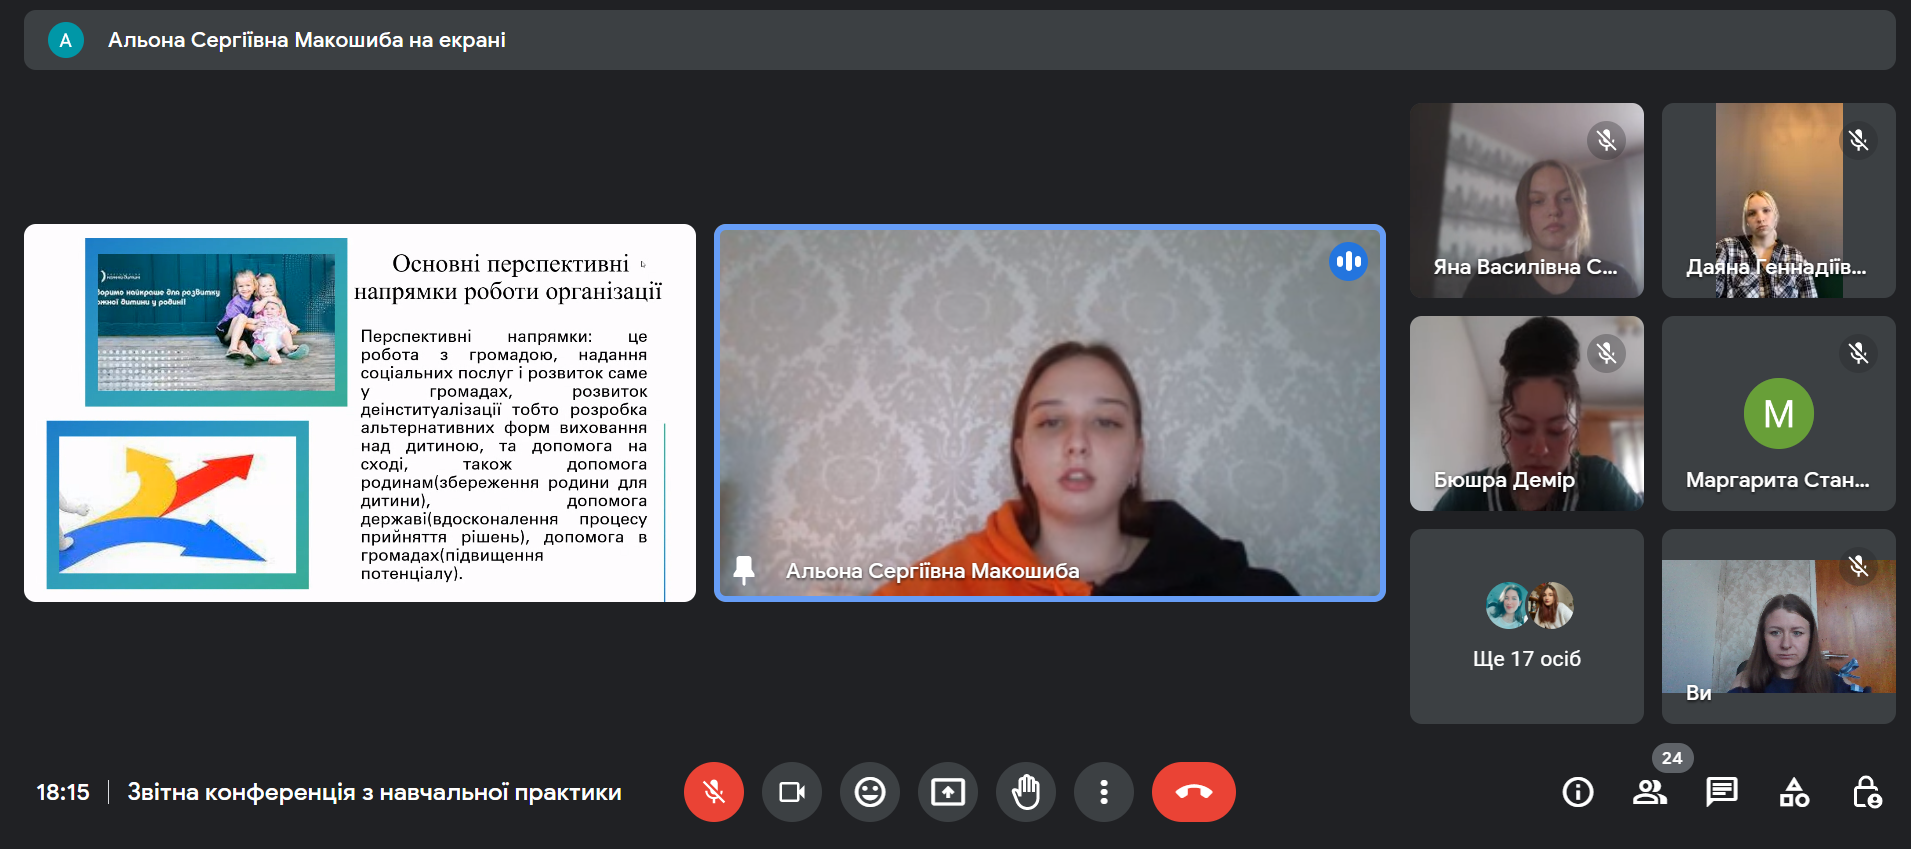Click the present screen button
This screenshot has width=1911, height=849.
click(947, 792)
